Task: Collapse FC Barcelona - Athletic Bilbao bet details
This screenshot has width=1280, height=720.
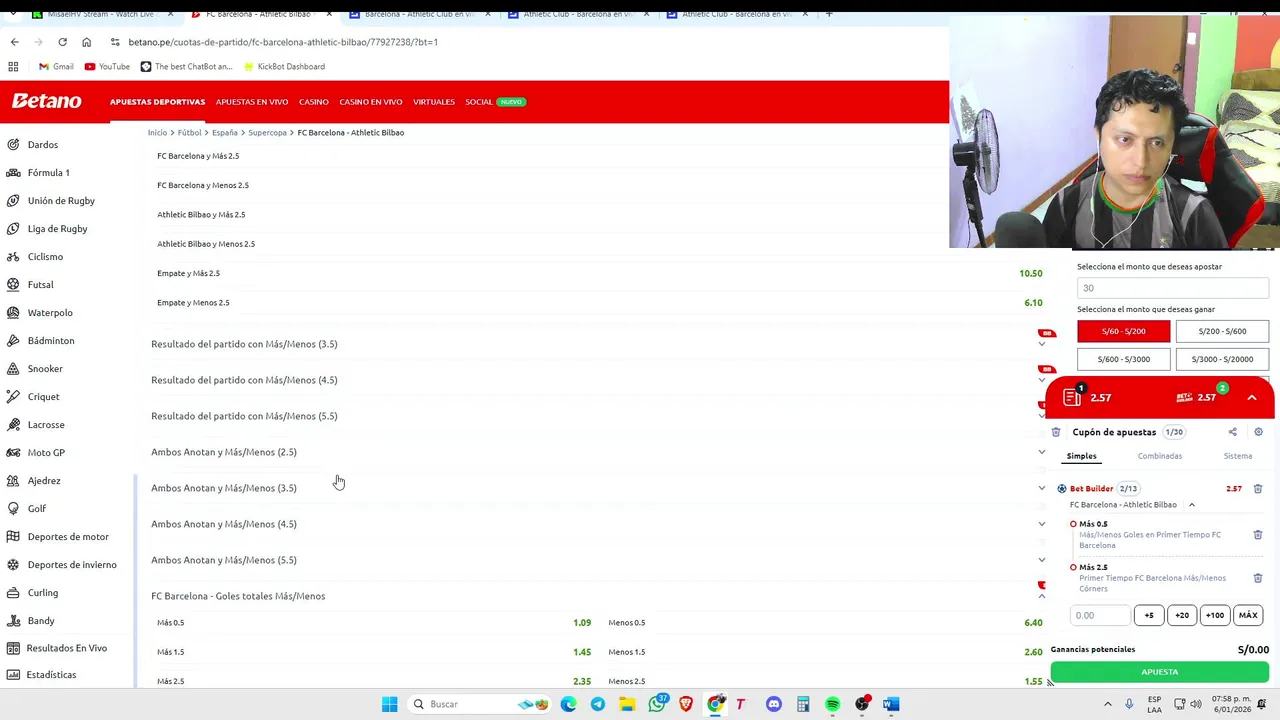Action: click(x=1191, y=505)
